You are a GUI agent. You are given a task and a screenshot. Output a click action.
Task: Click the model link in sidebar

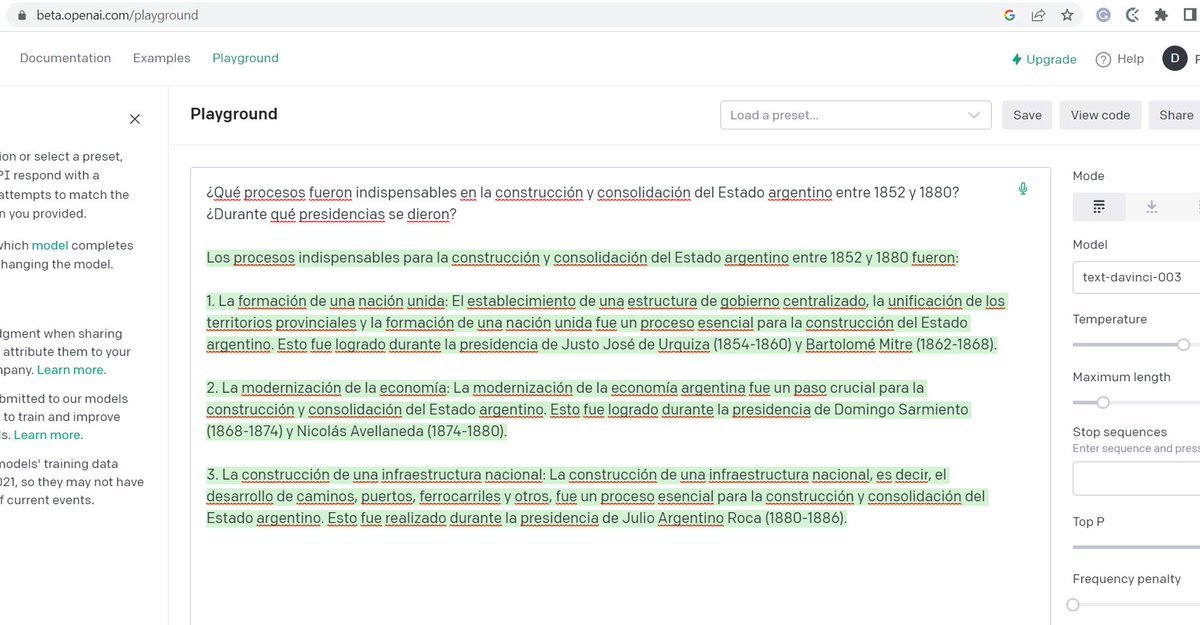click(49, 245)
